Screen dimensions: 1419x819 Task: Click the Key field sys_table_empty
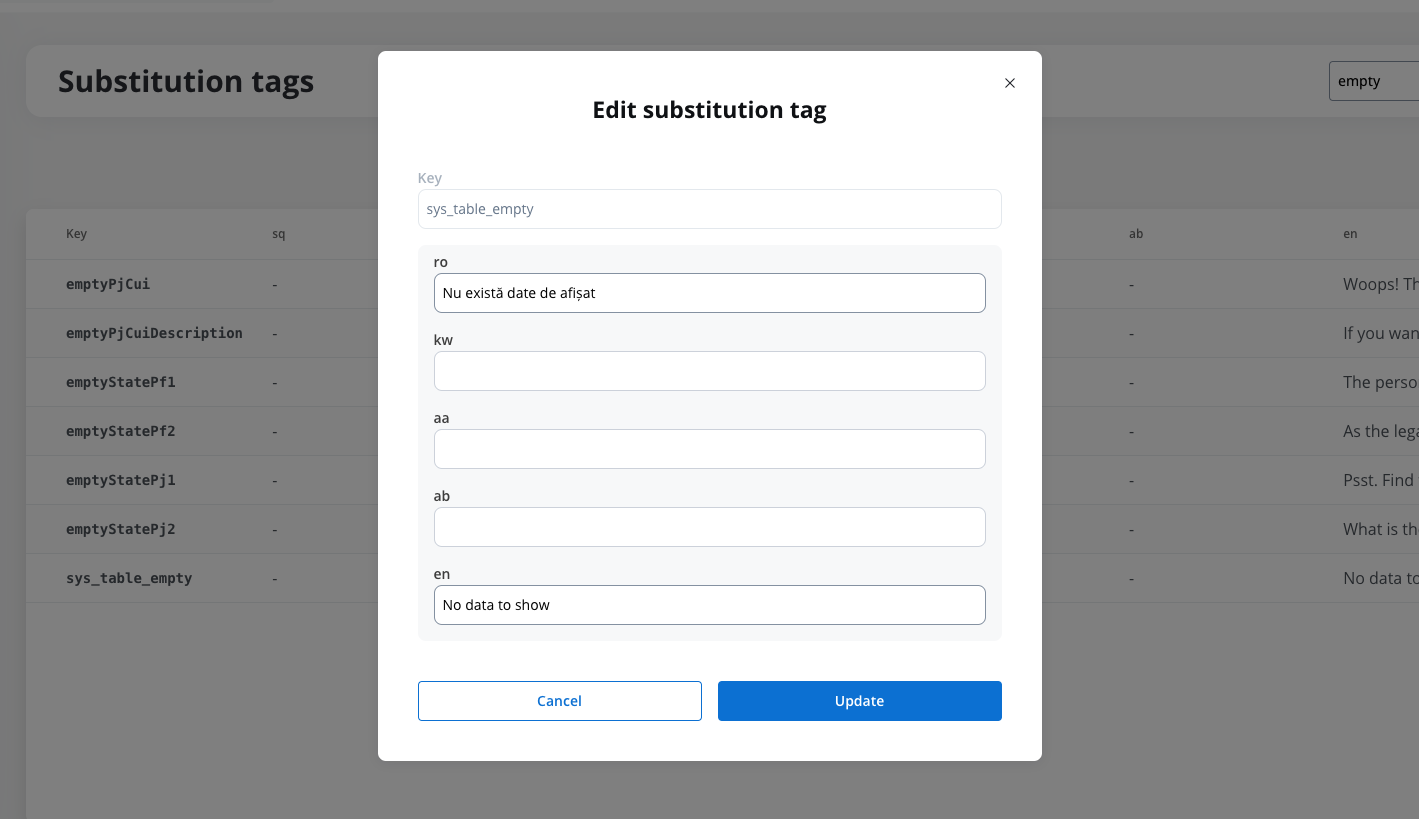point(710,209)
